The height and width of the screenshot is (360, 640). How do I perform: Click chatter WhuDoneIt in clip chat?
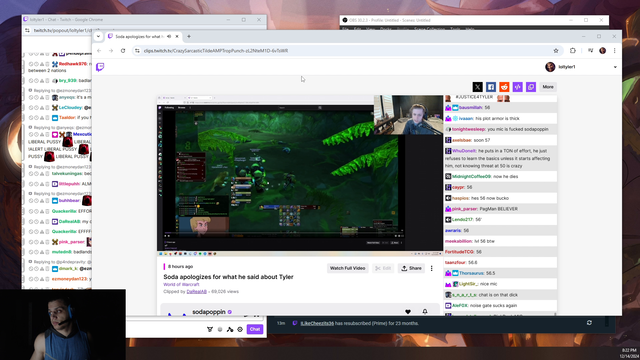[464, 151]
